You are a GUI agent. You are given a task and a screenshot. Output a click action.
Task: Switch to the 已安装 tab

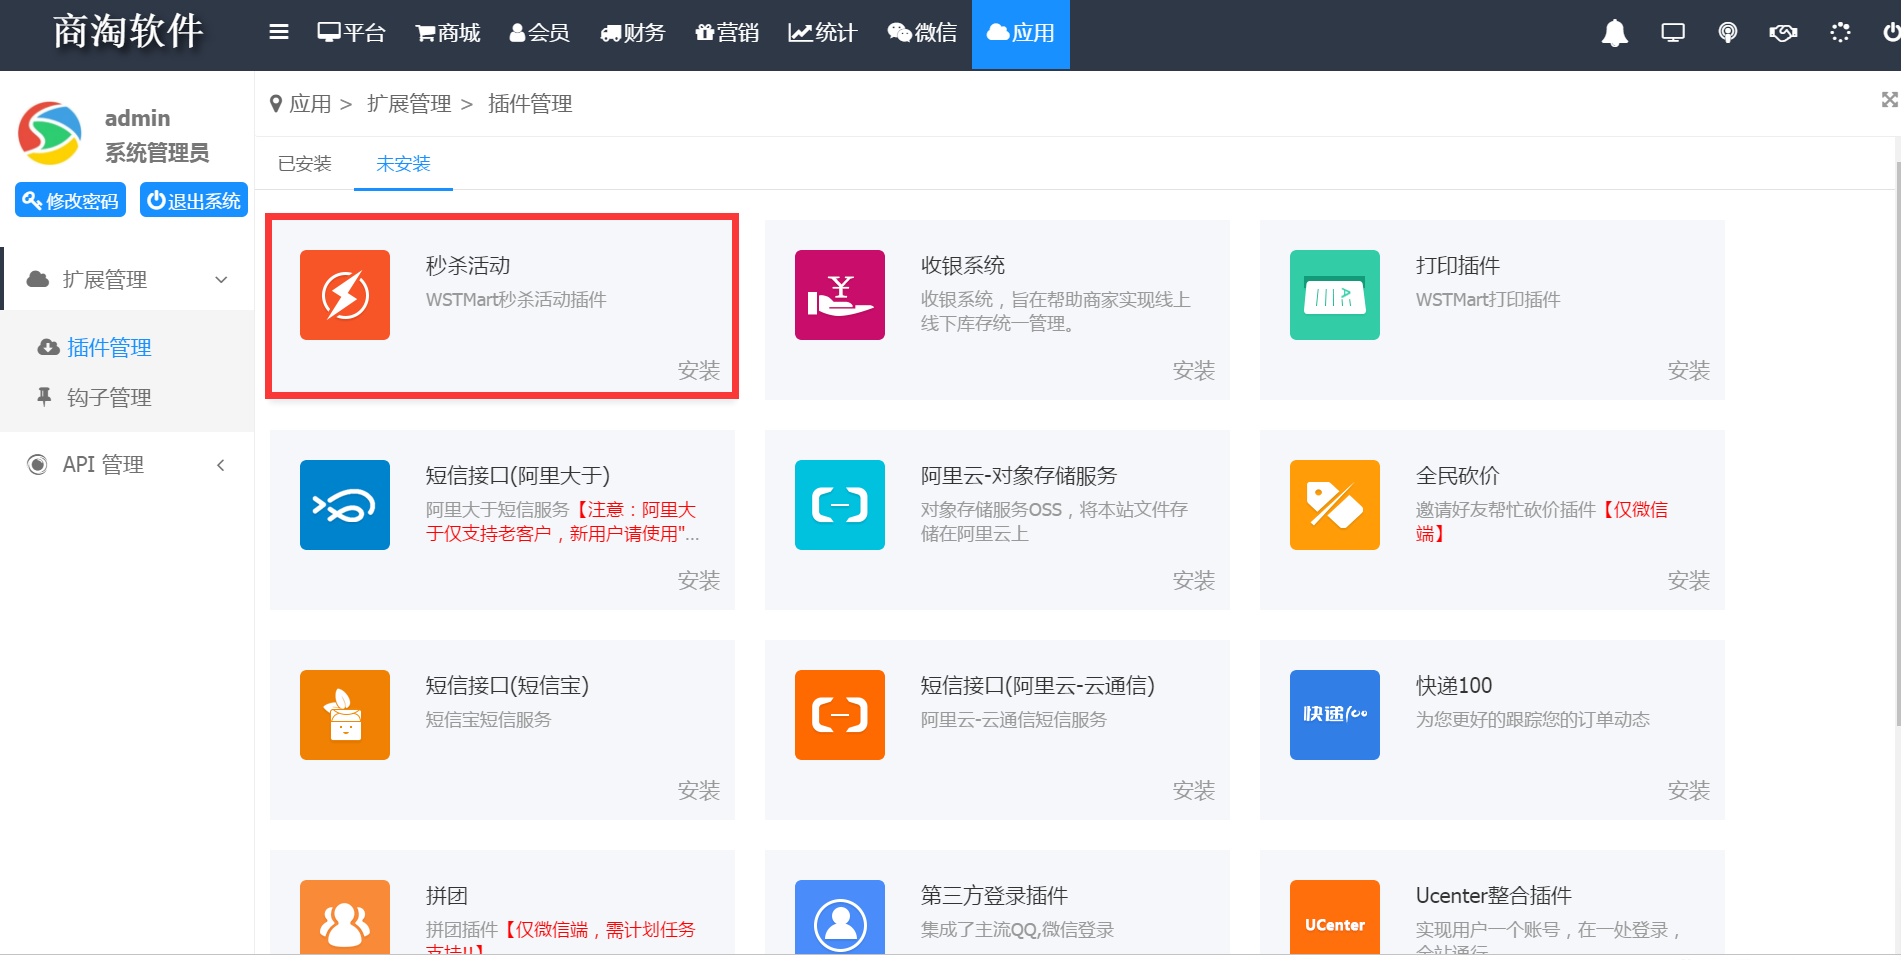point(305,163)
